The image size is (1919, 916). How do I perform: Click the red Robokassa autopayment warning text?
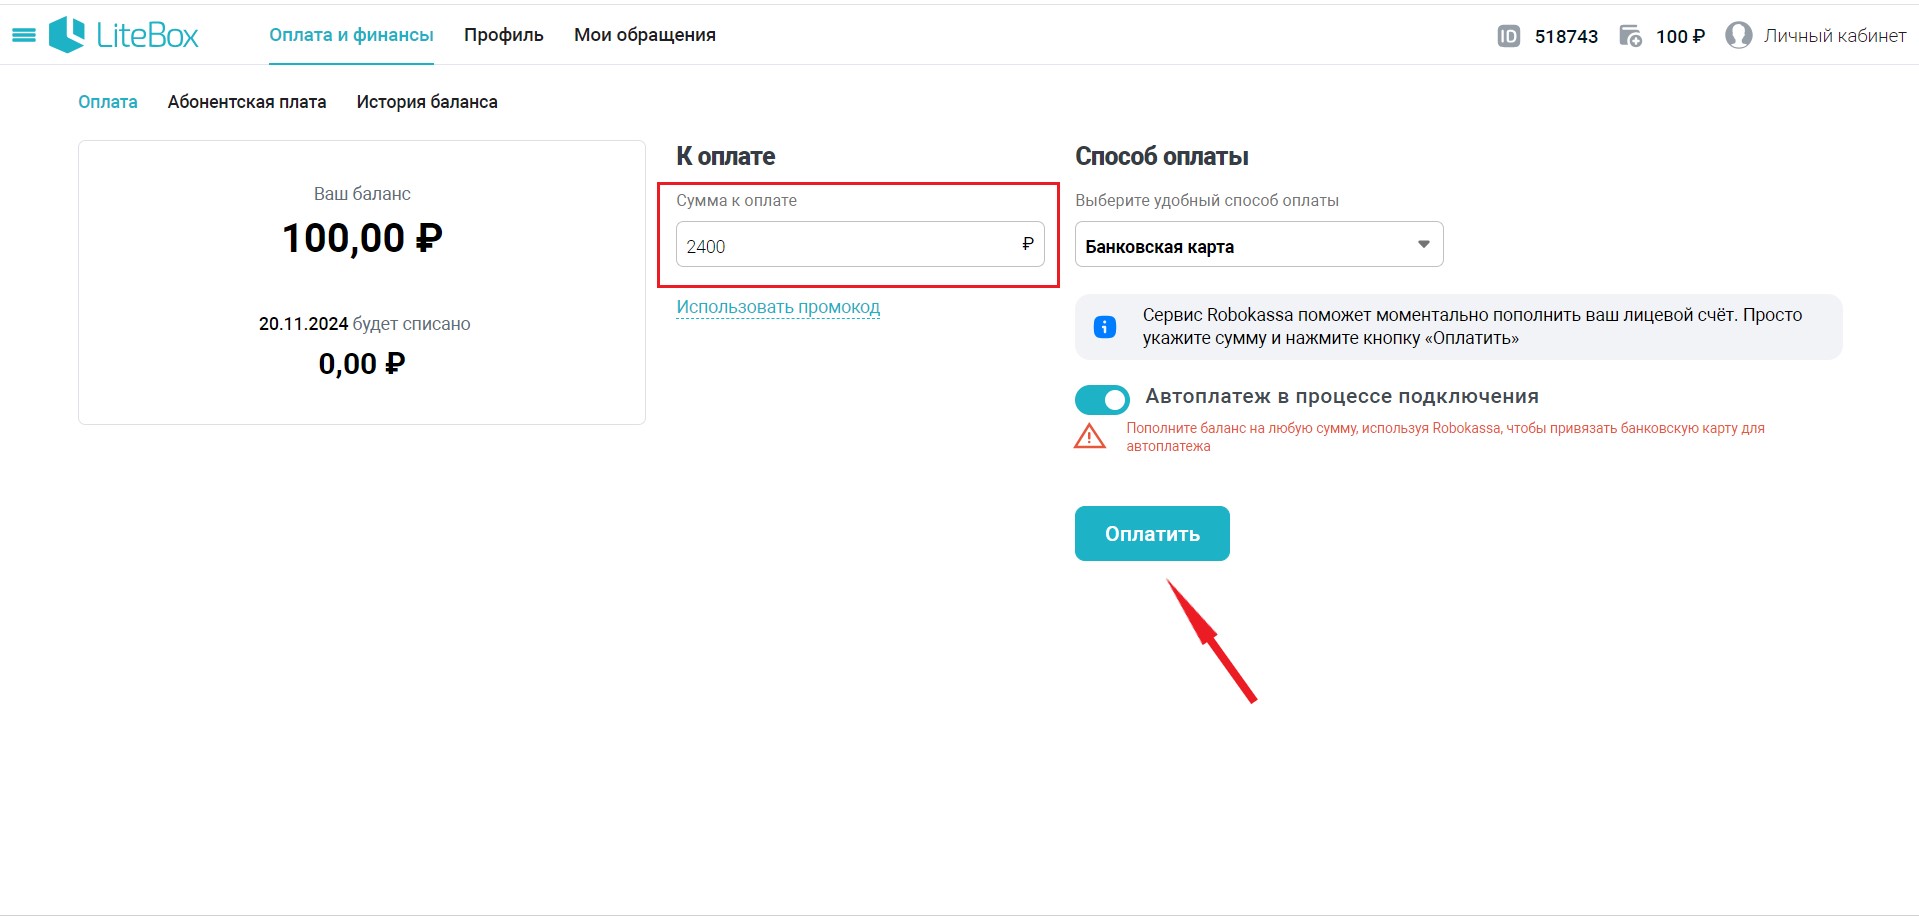pos(1445,437)
